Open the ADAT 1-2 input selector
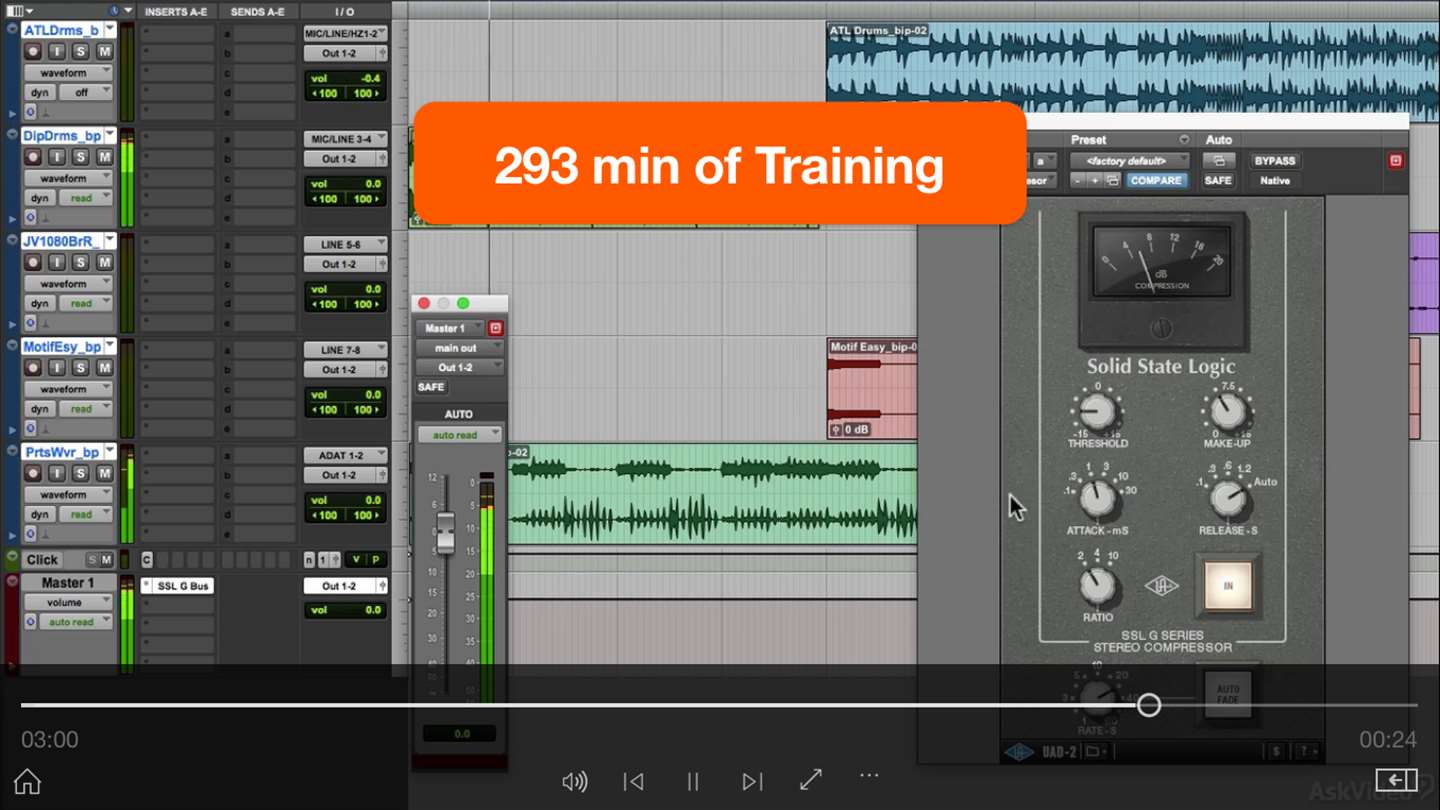The height and width of the screenshot is (810, 1440). 345,455
